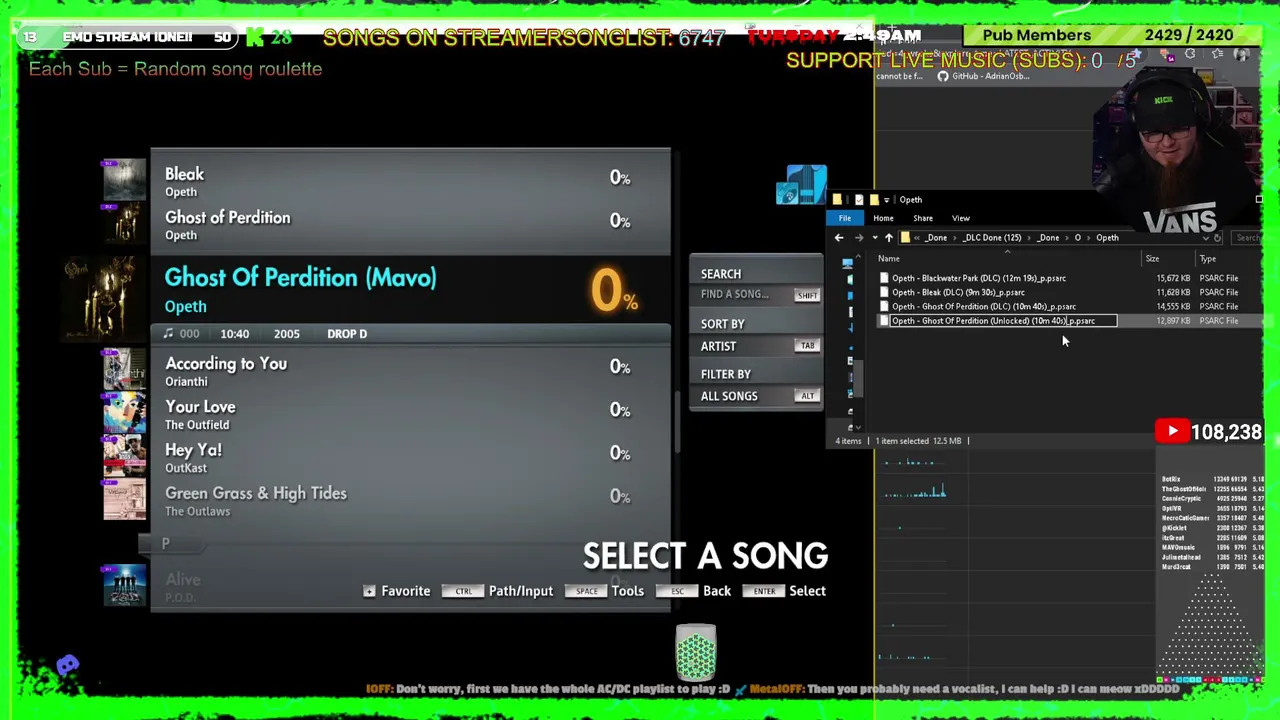This screenshot has height=720, width=1280.
Task: Select Bleak by Opeth song row
Action: pyautogui.click(x=410, y=181)
